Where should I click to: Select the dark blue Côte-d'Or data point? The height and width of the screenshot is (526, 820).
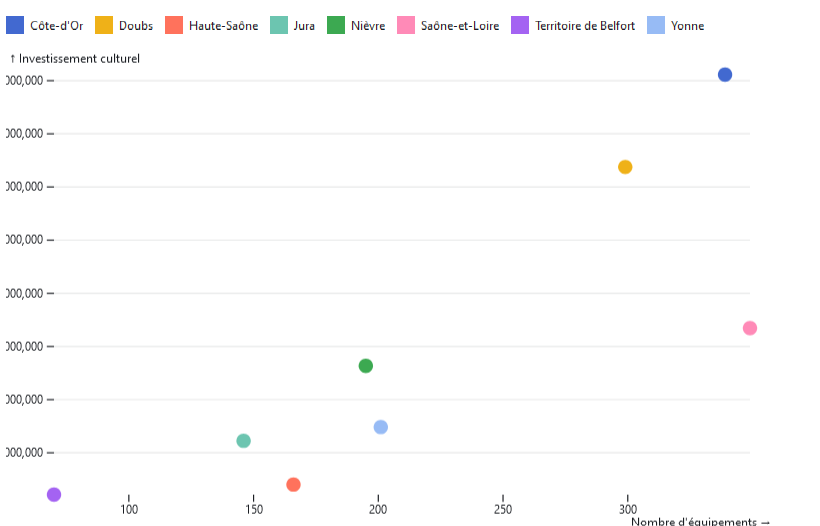[x=725, y=75]
